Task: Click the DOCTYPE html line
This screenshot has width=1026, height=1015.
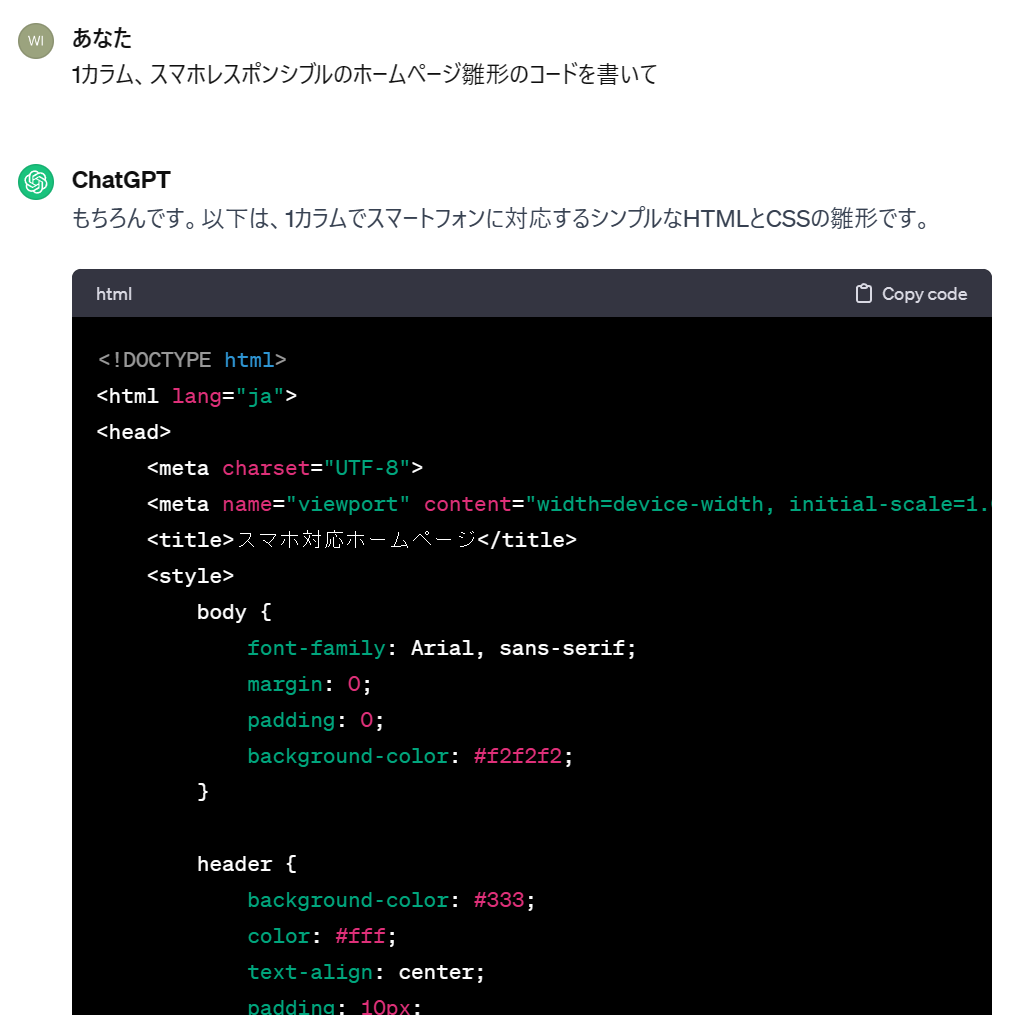Action: 192,360
